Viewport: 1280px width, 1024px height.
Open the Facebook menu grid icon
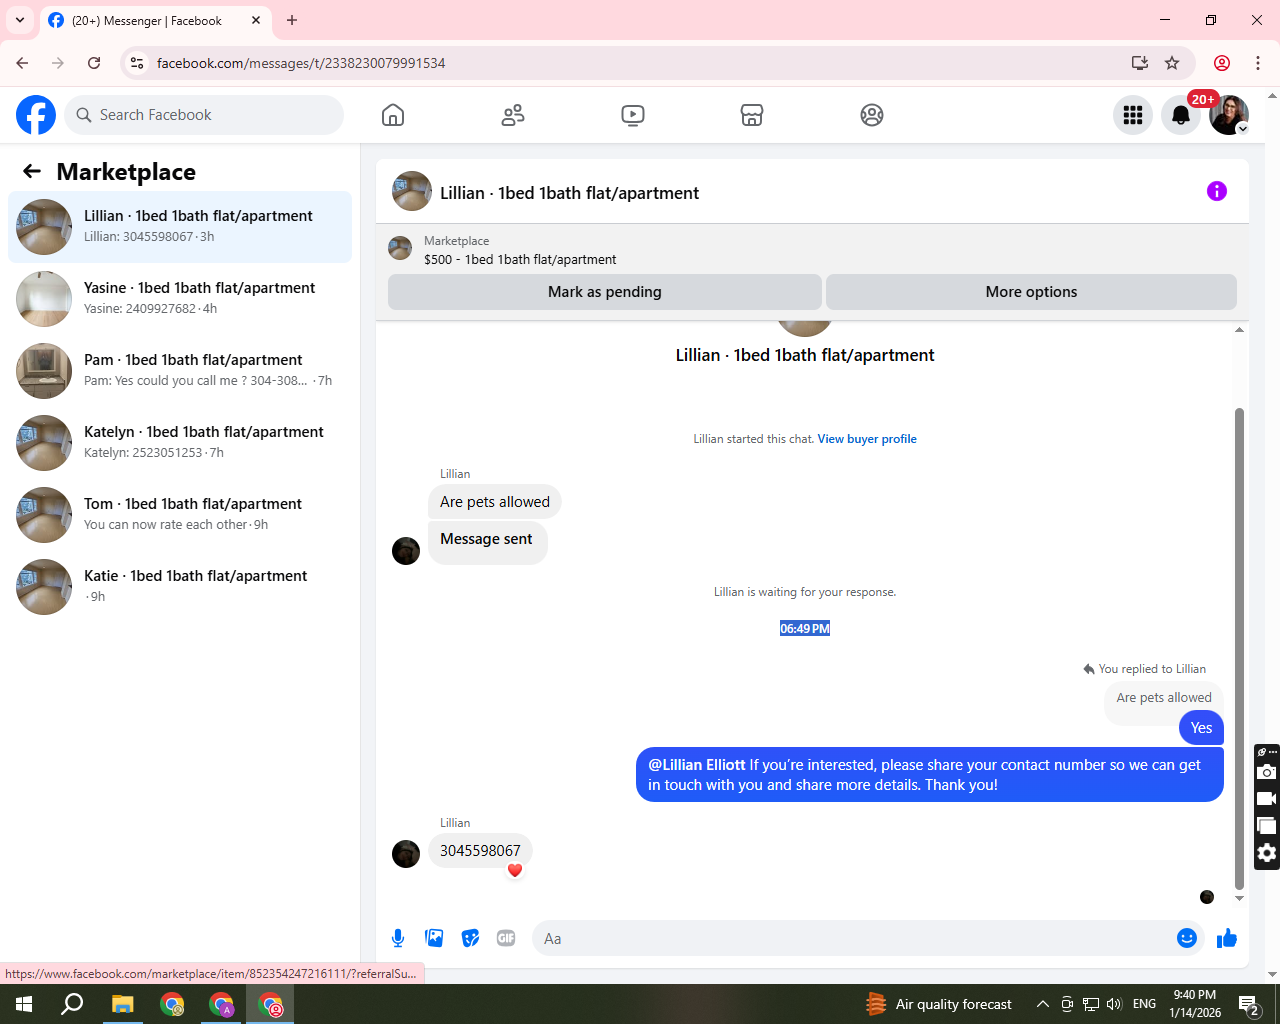click(1133, 115)
